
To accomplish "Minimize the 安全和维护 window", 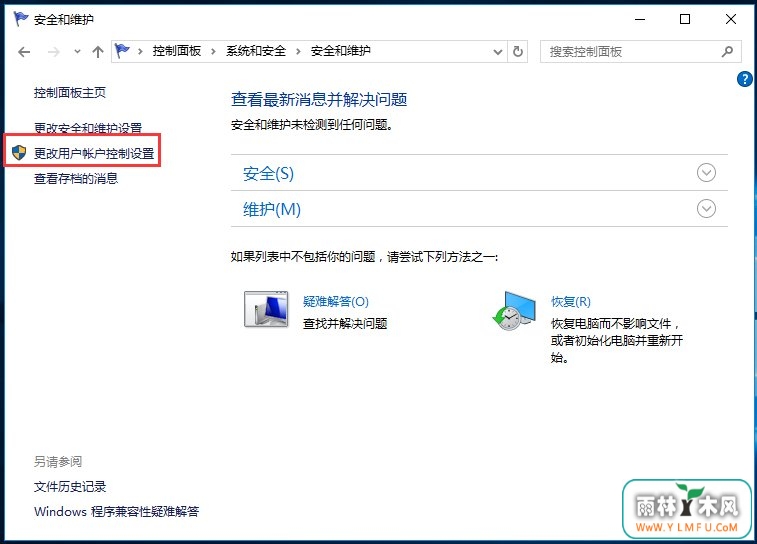I will pos(640,19).
